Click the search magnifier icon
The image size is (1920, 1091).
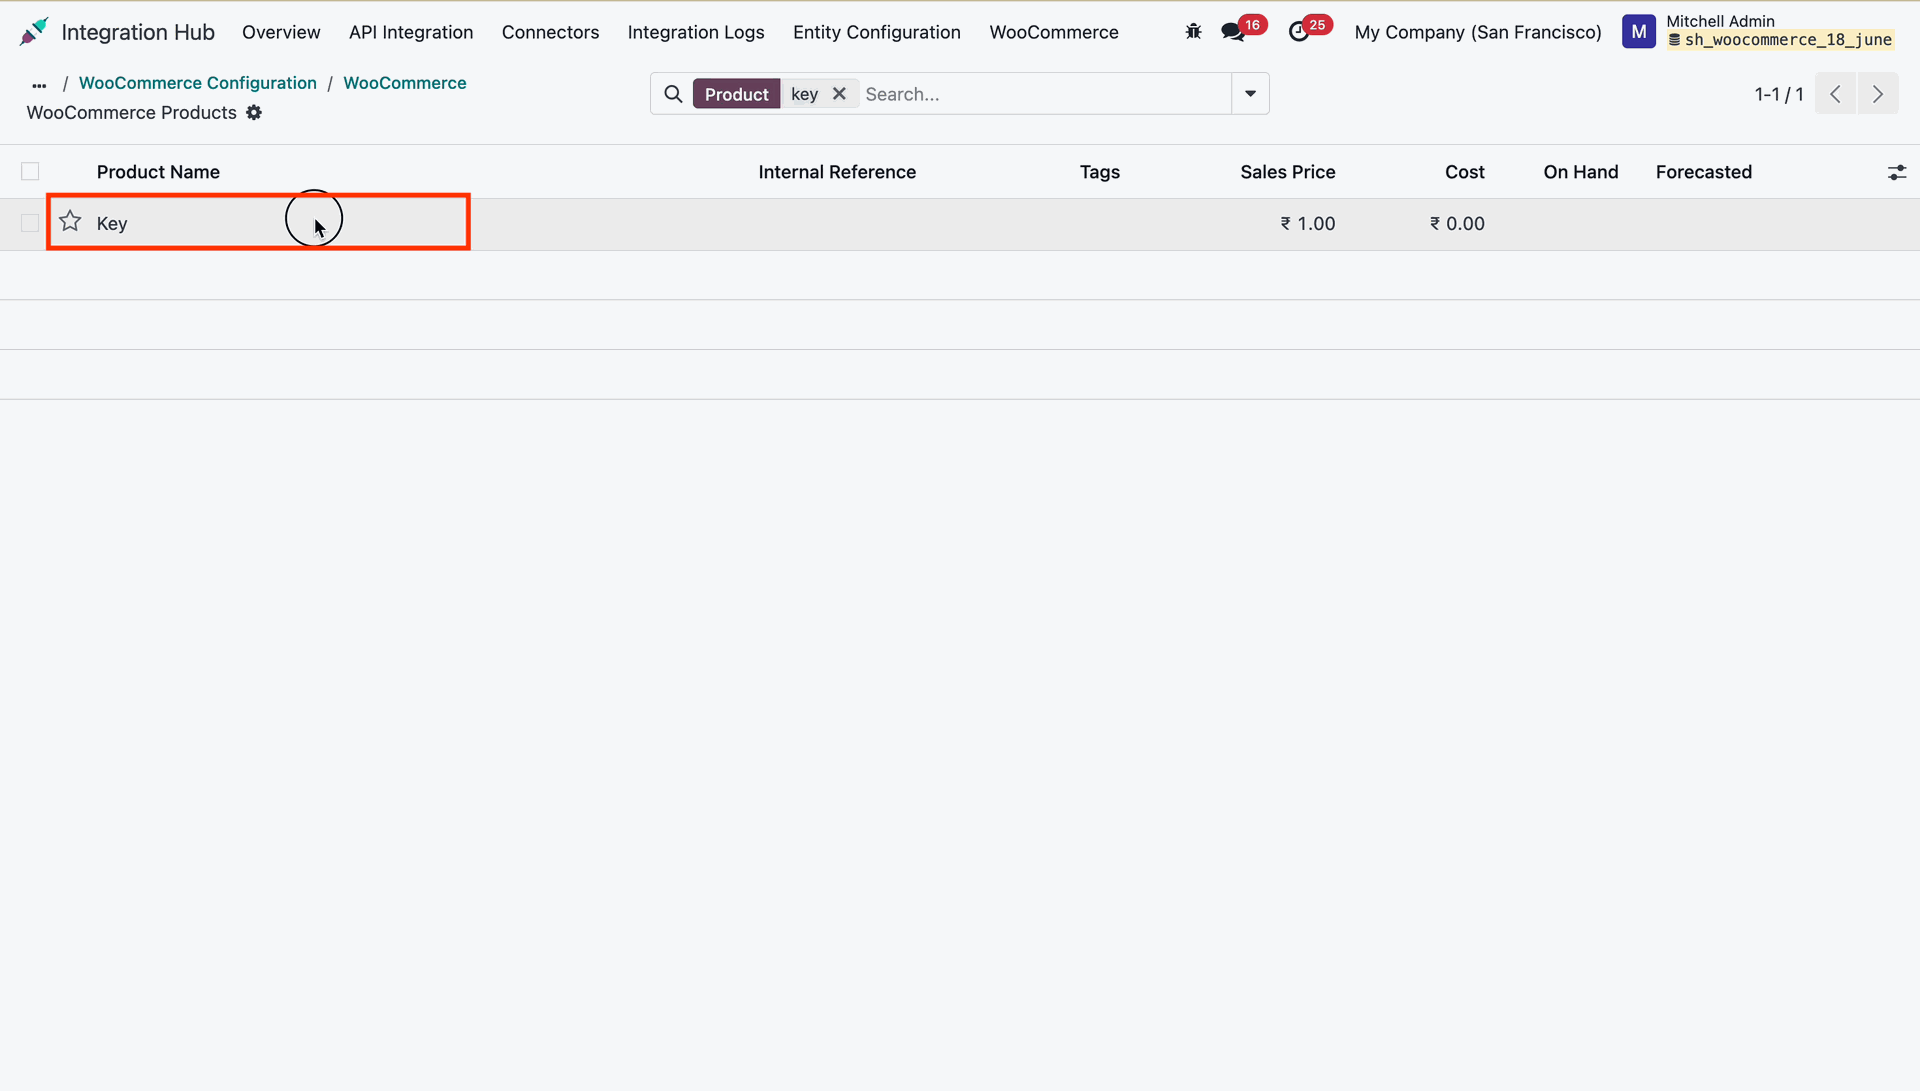[x=673, y=94]
